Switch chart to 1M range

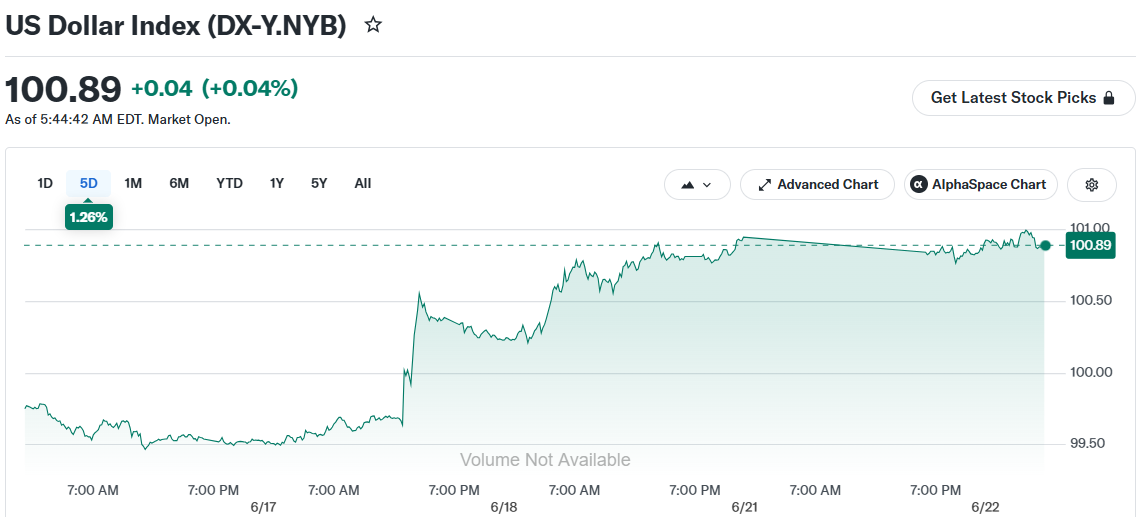tap(132, 183)
